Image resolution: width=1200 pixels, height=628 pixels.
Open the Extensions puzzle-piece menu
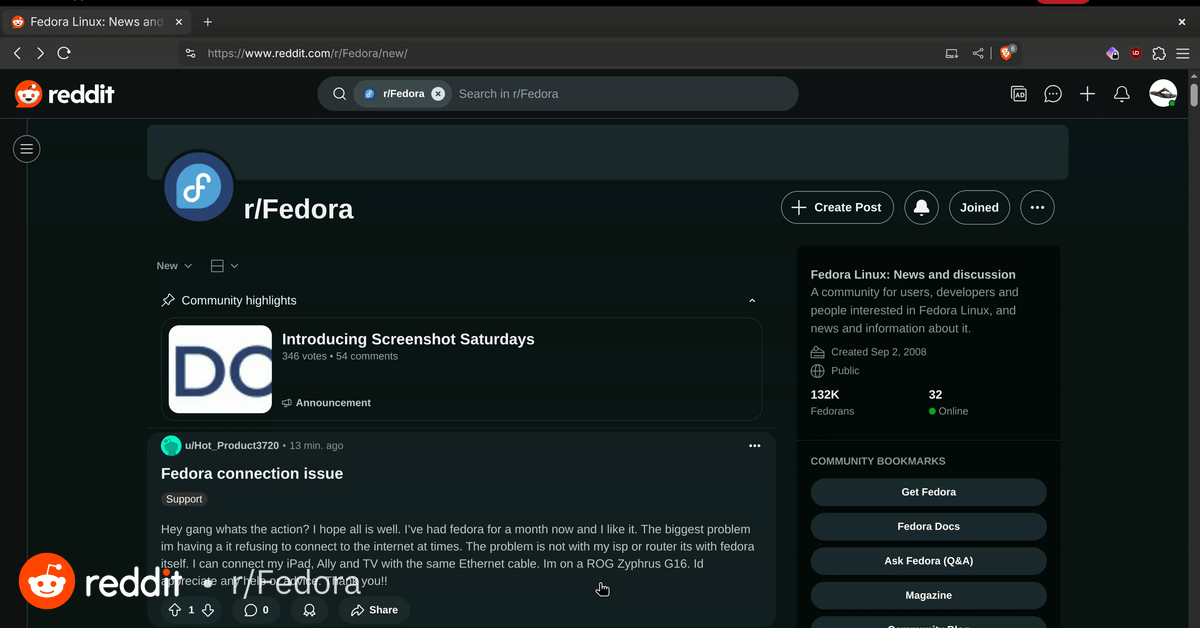point(1160,53)
